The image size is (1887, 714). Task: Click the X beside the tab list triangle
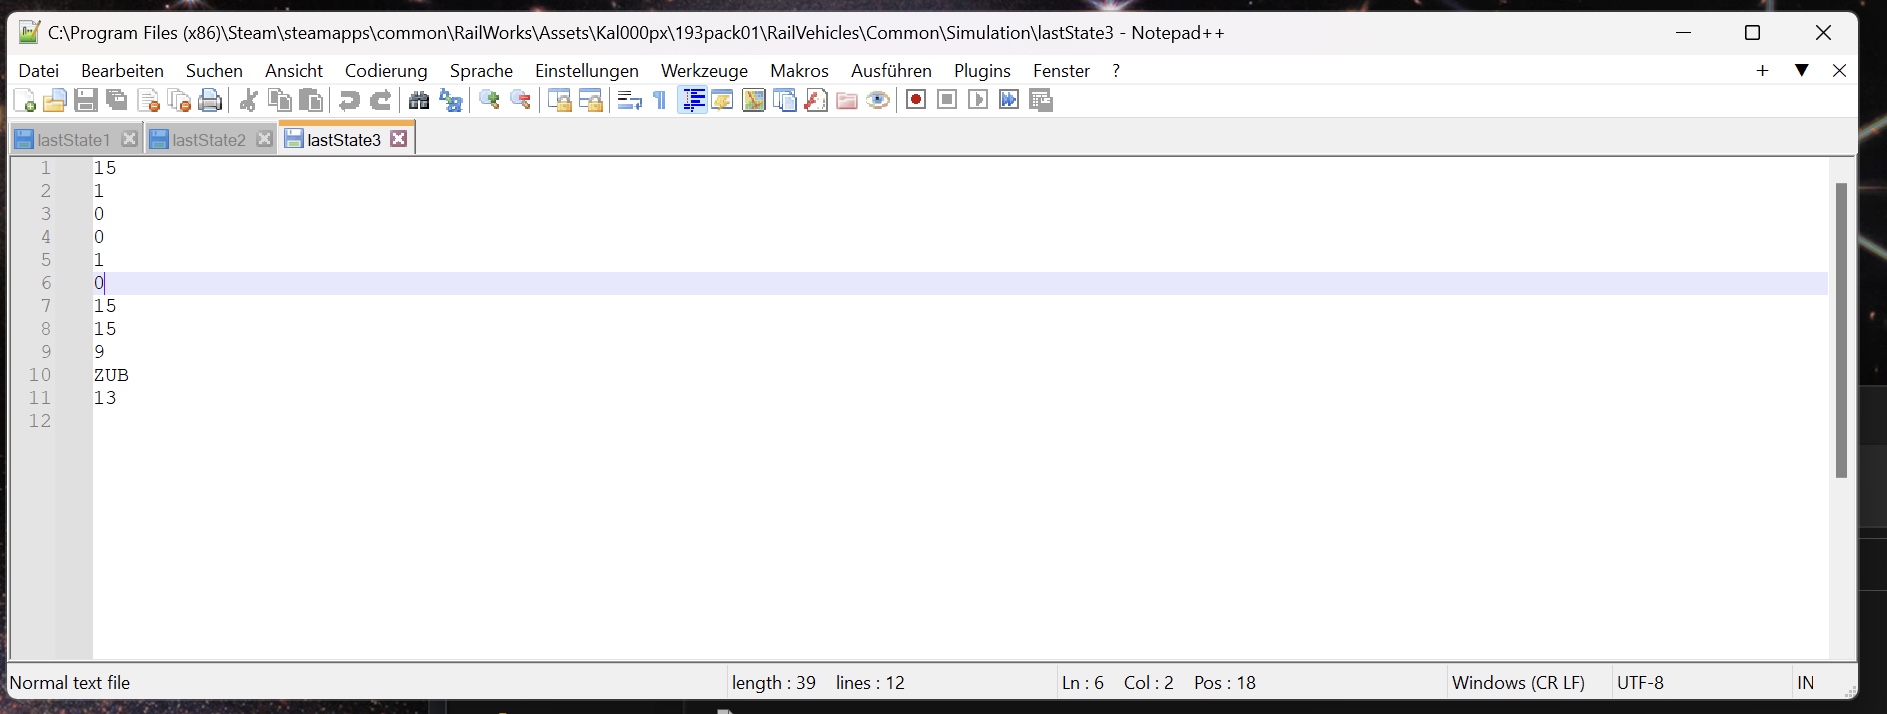click(x=1839, y=71)
